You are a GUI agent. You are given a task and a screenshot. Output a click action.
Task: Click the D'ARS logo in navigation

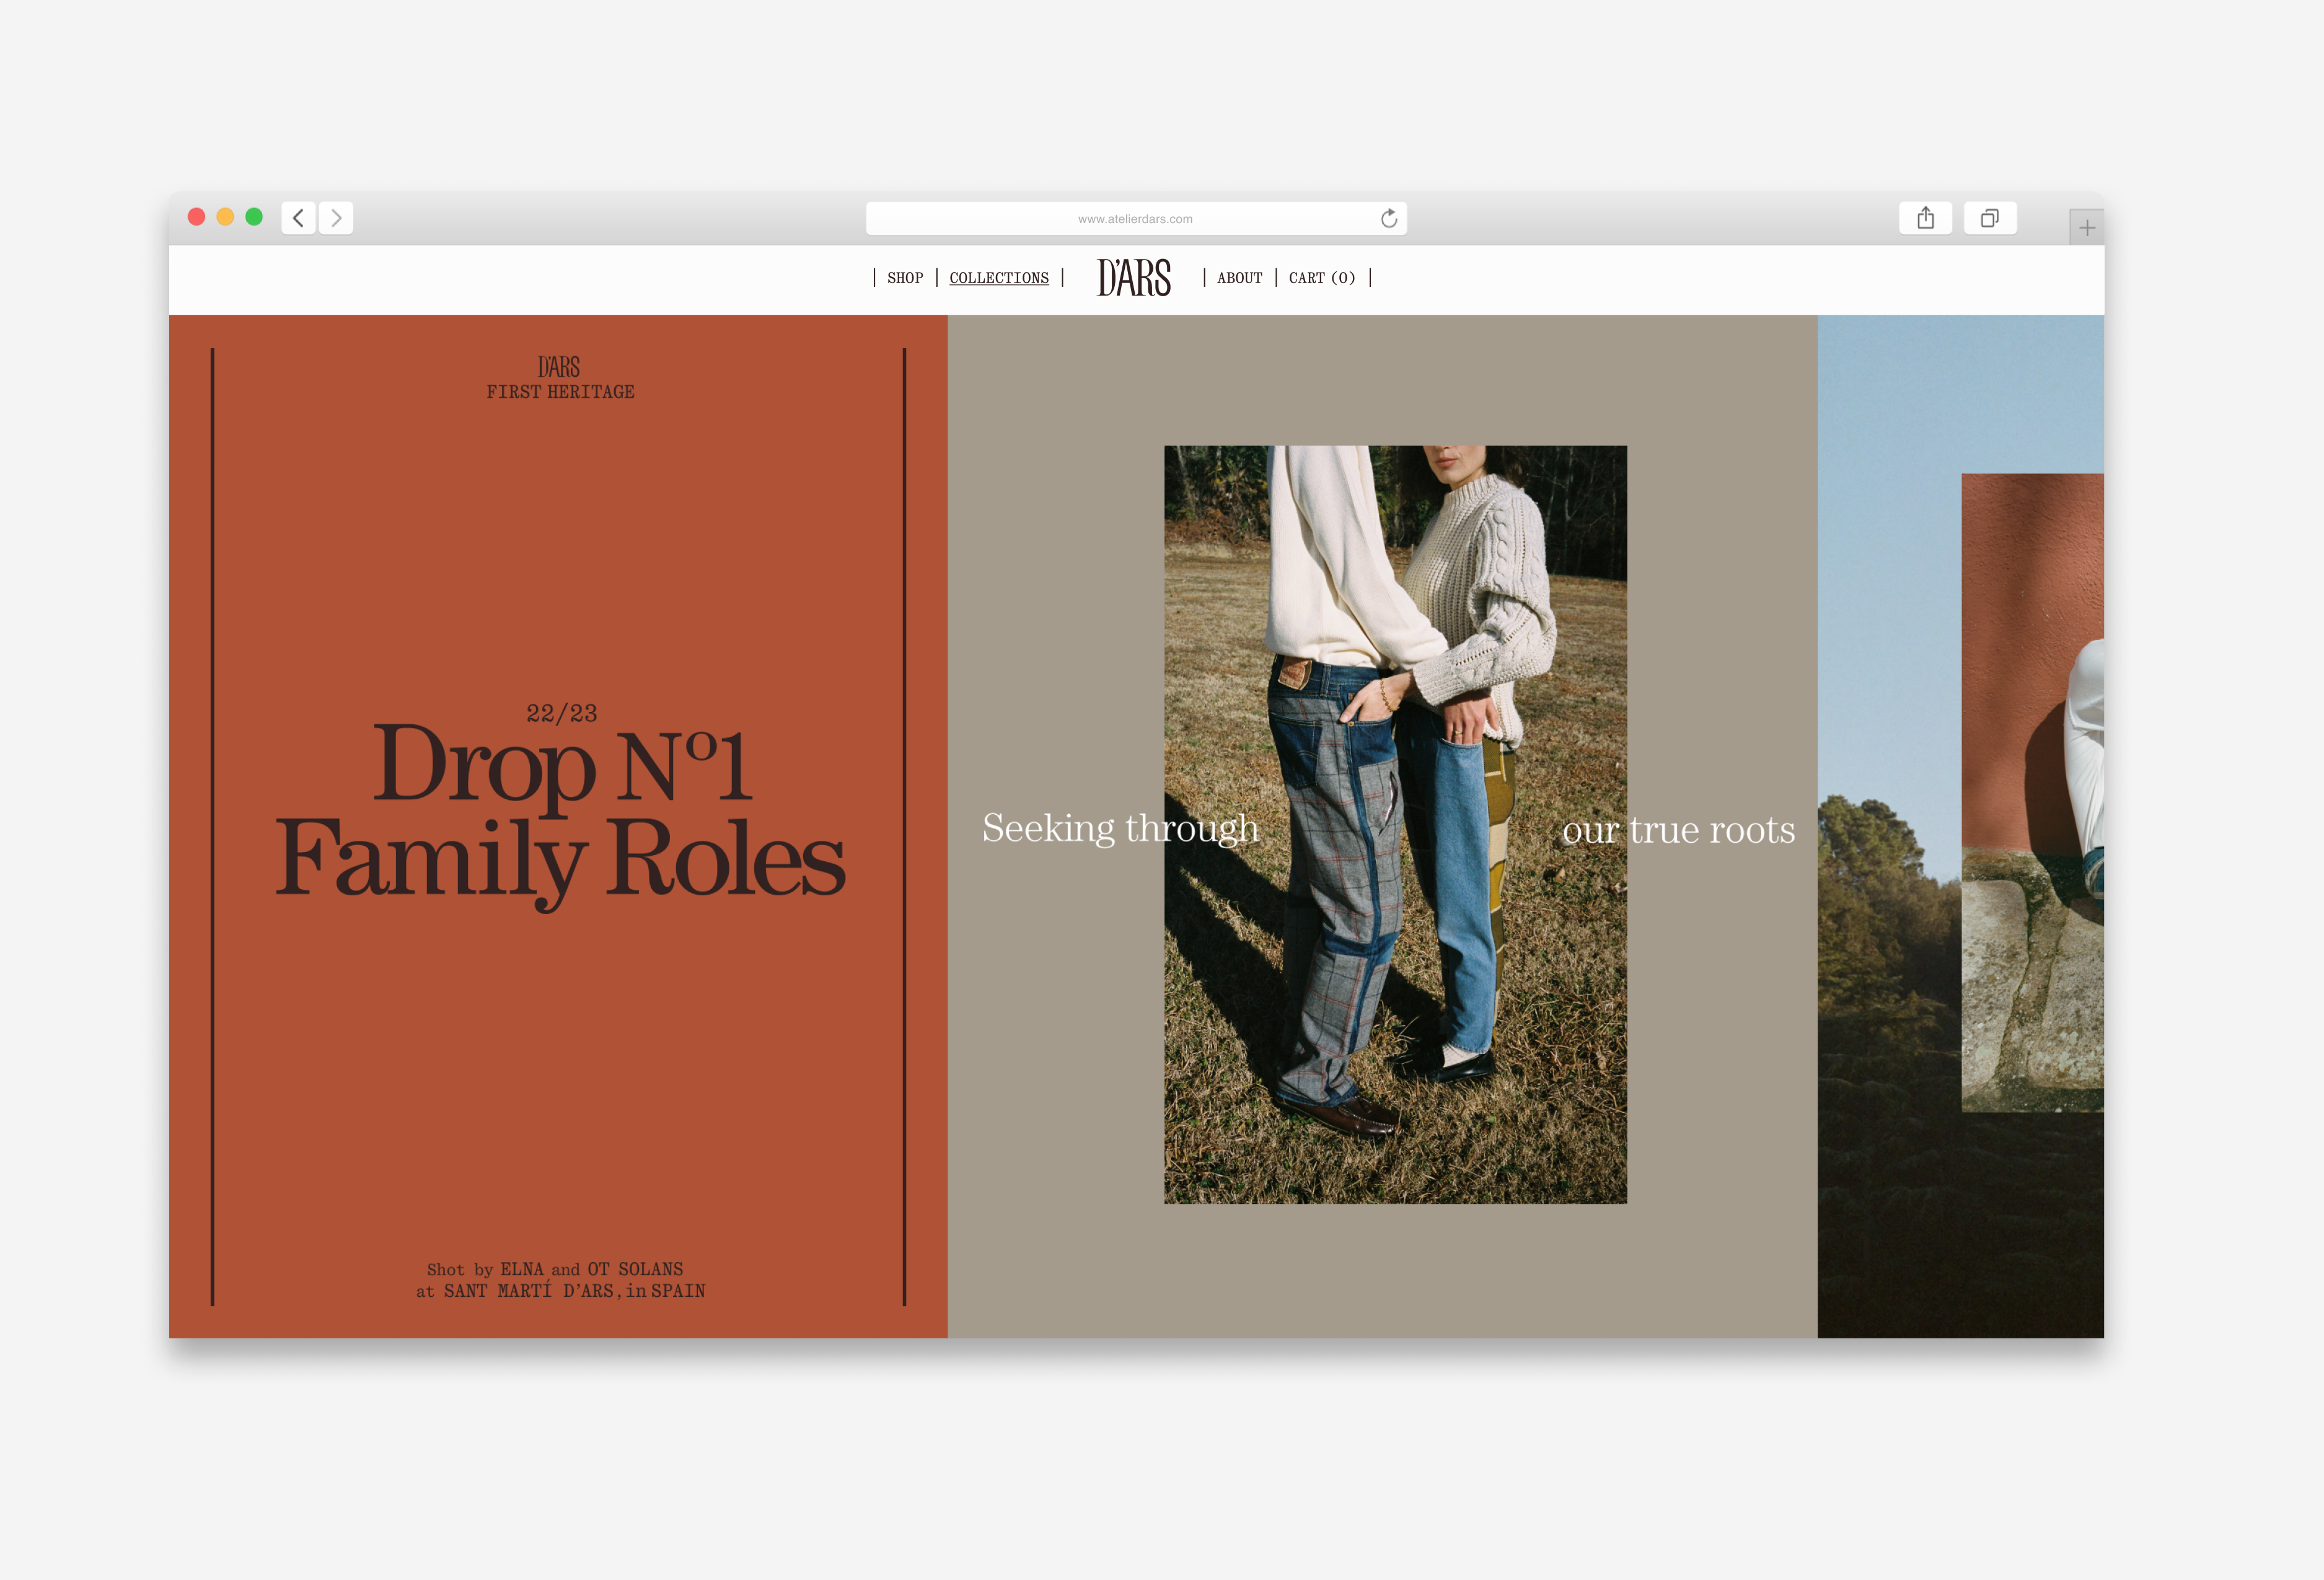(x=1133, y=278)
